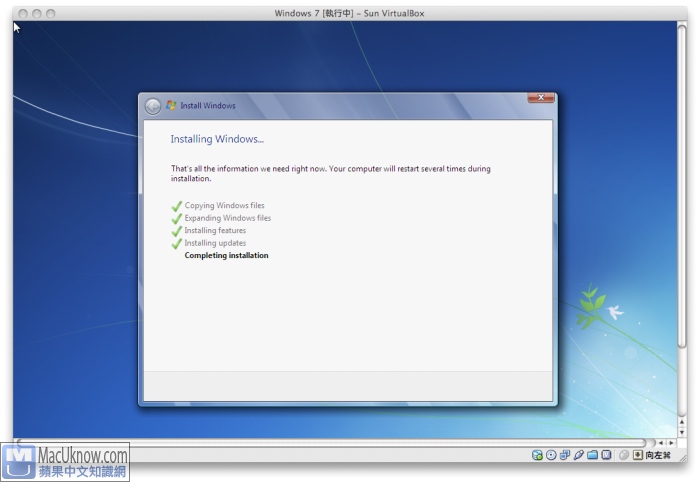
Task: Click the host key indicator text
Action: click(658, 455)
